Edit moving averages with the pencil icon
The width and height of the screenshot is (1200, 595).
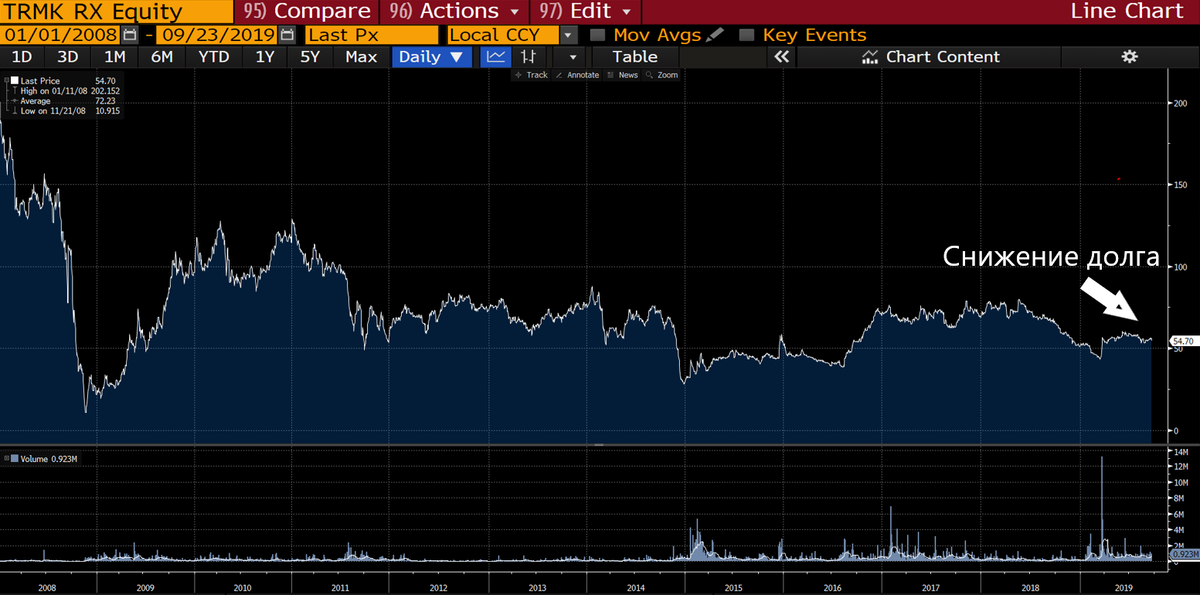coord(714,35)
